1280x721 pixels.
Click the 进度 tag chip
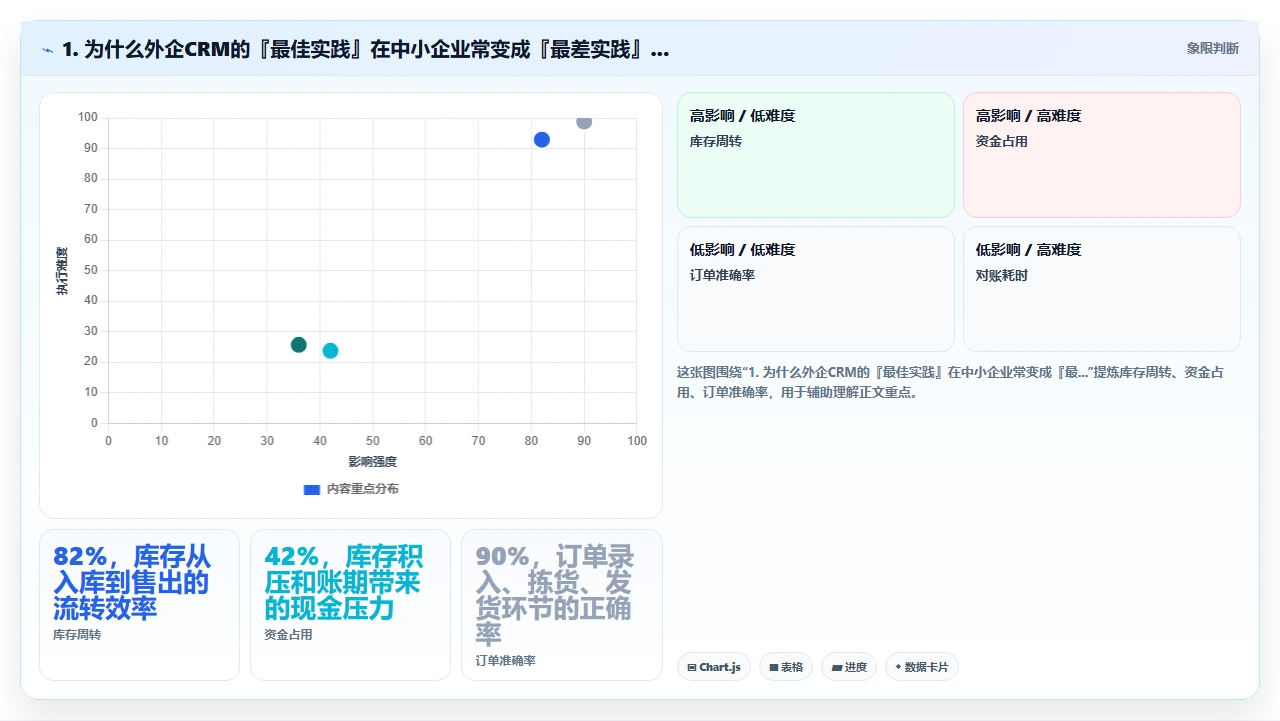[849, 667]
